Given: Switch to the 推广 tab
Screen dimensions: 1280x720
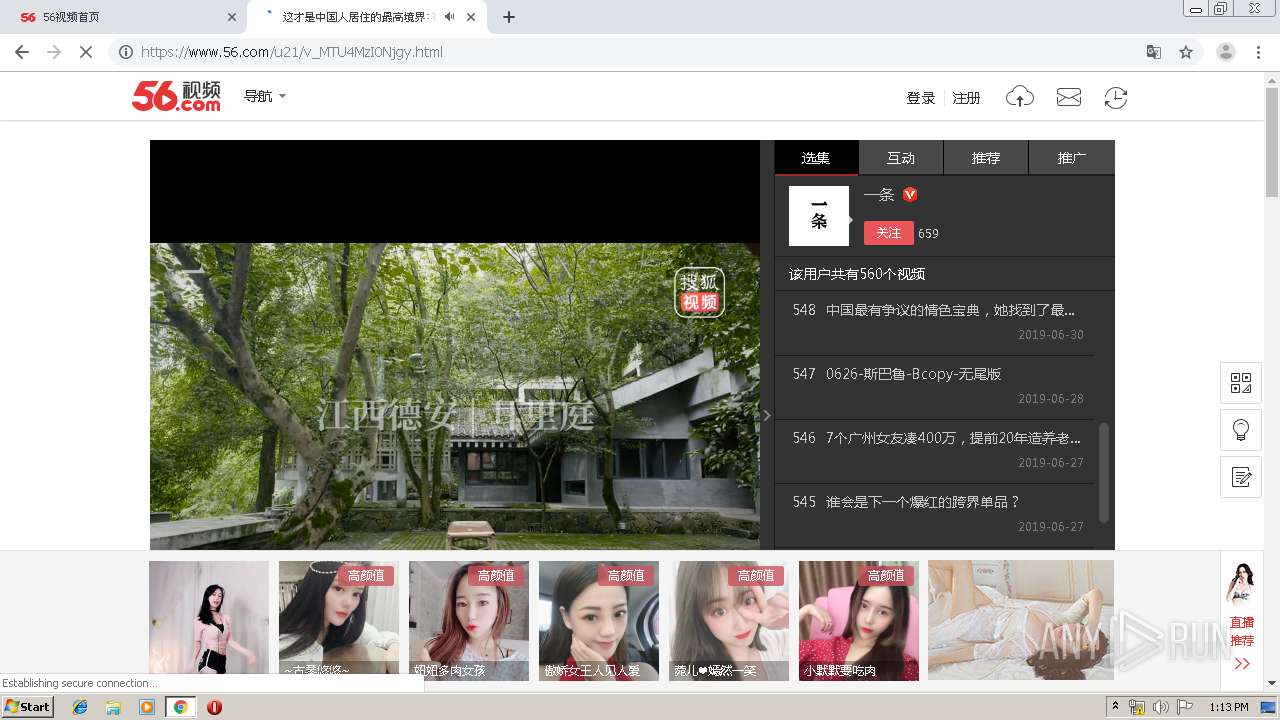Looking at the screenshot, I should tap(1072, 158).
